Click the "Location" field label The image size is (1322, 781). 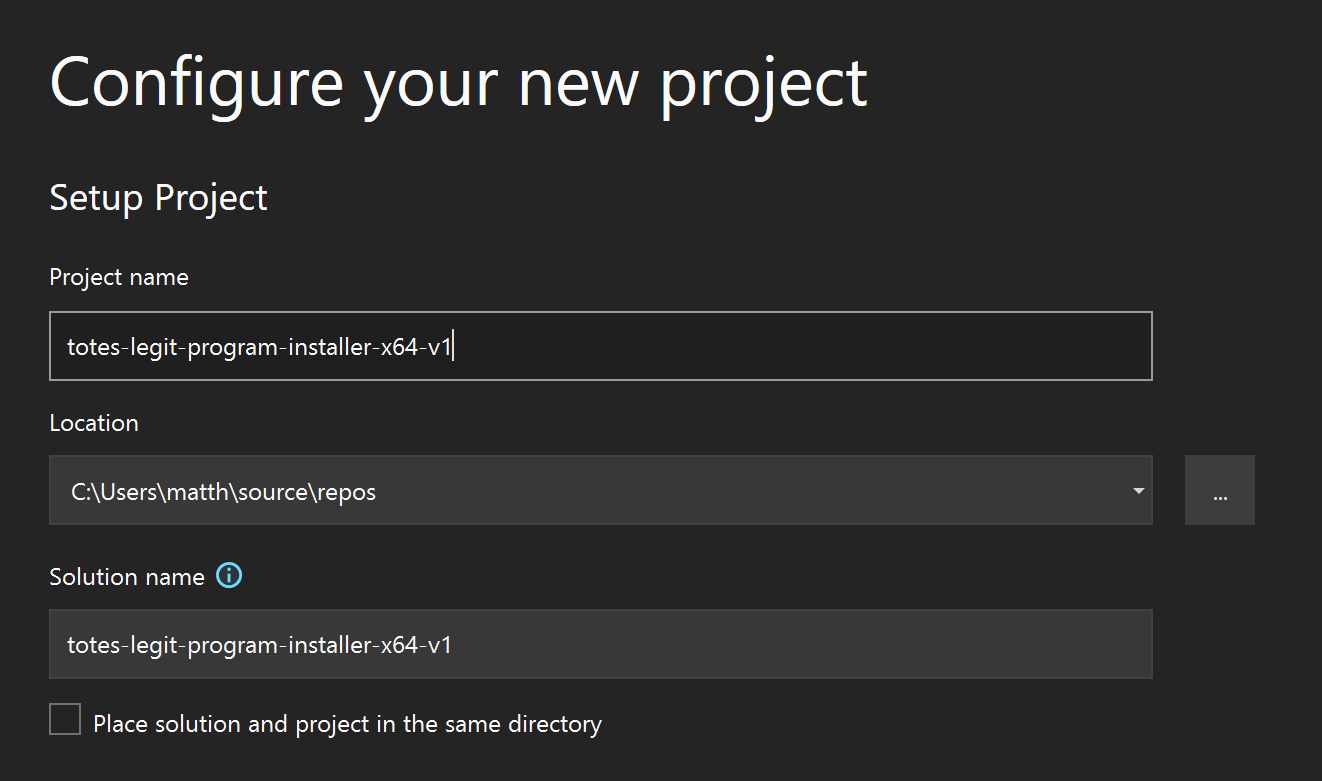tap(94, 423)
